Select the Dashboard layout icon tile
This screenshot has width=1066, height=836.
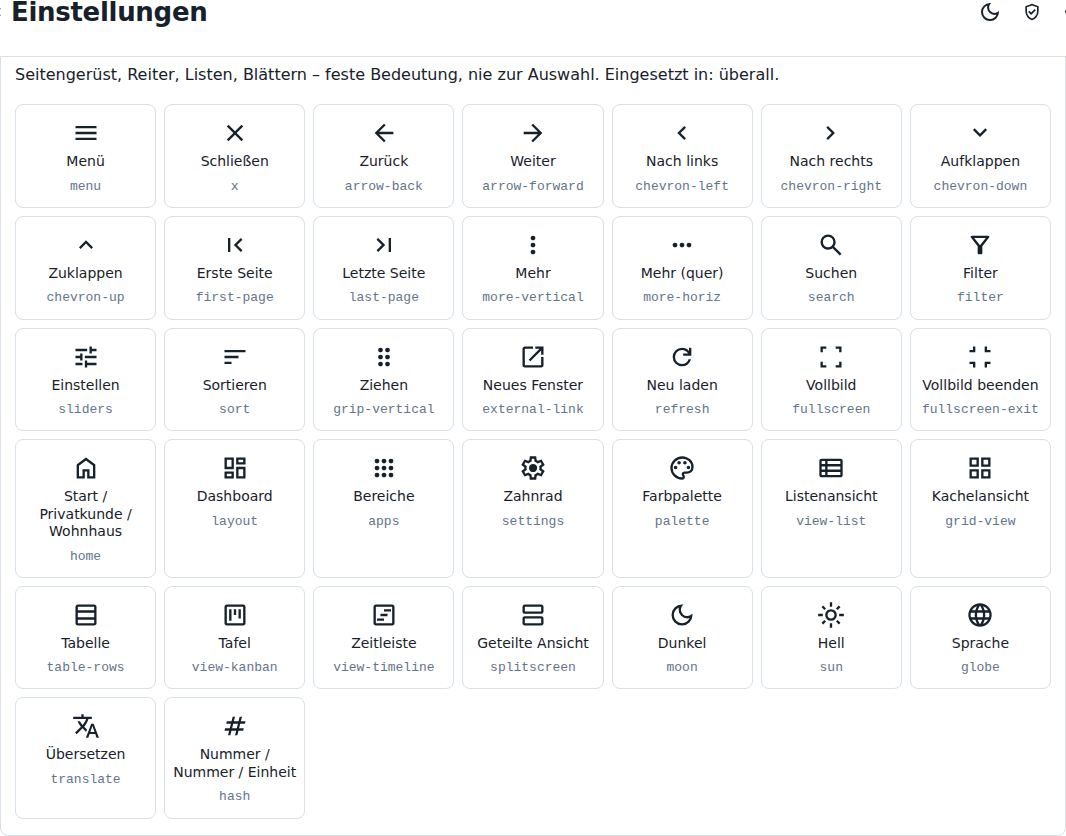click(235, 508)
